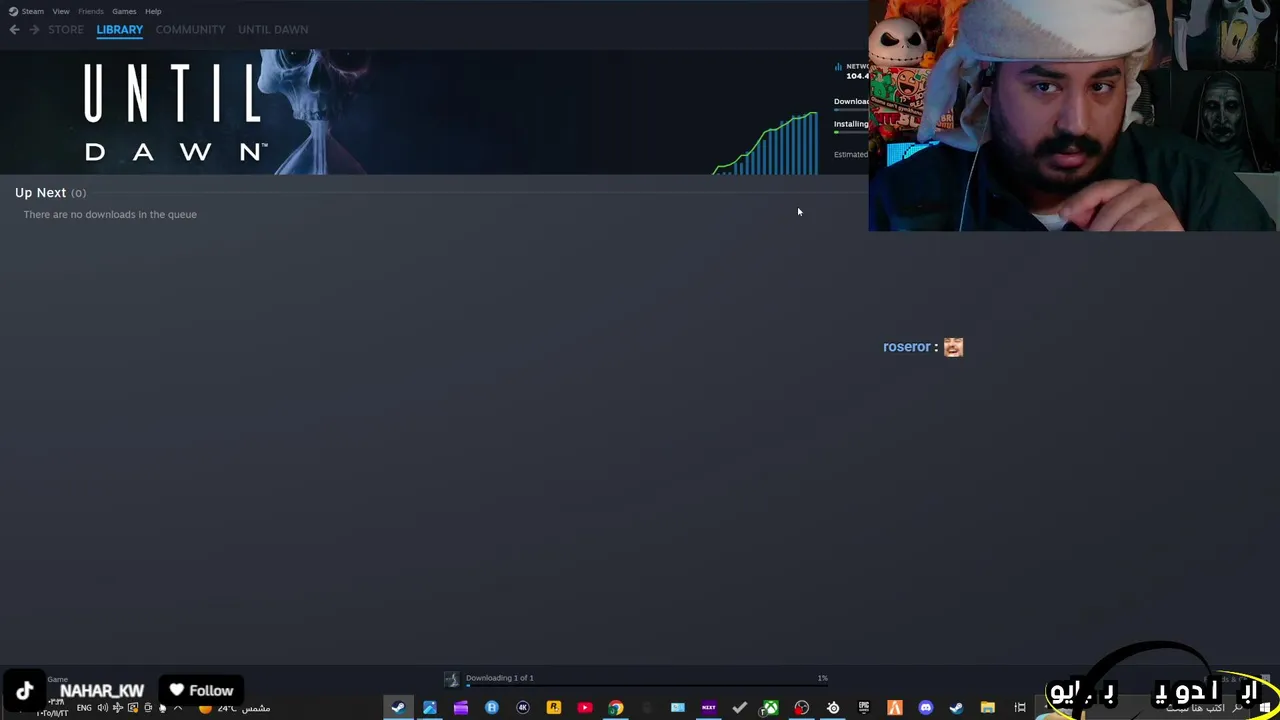The height and width of the screenshot is (720, 1280).
Task: Open Steam from the taskbar
Action: click(x=398, y=708)
